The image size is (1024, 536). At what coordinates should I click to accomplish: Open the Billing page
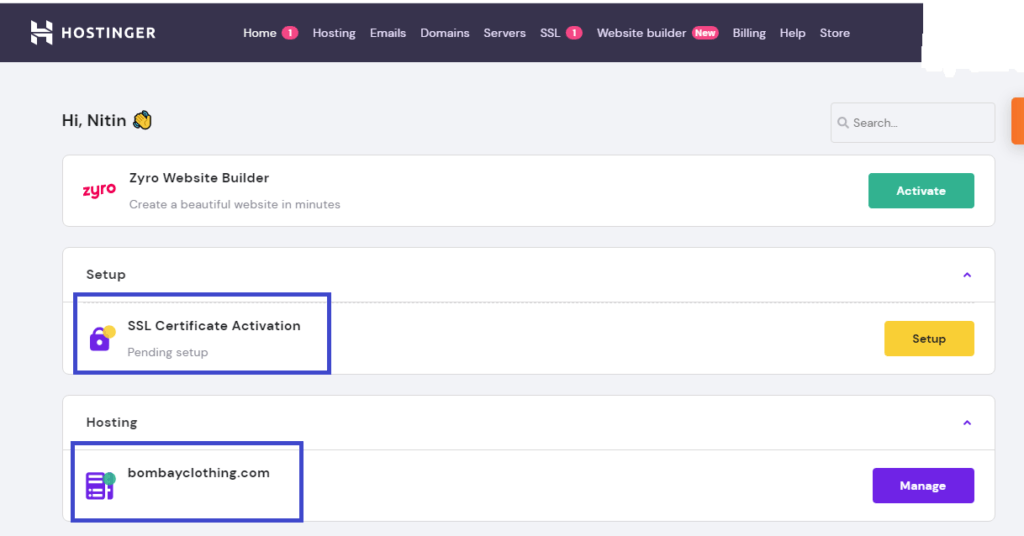pos(749,33)
